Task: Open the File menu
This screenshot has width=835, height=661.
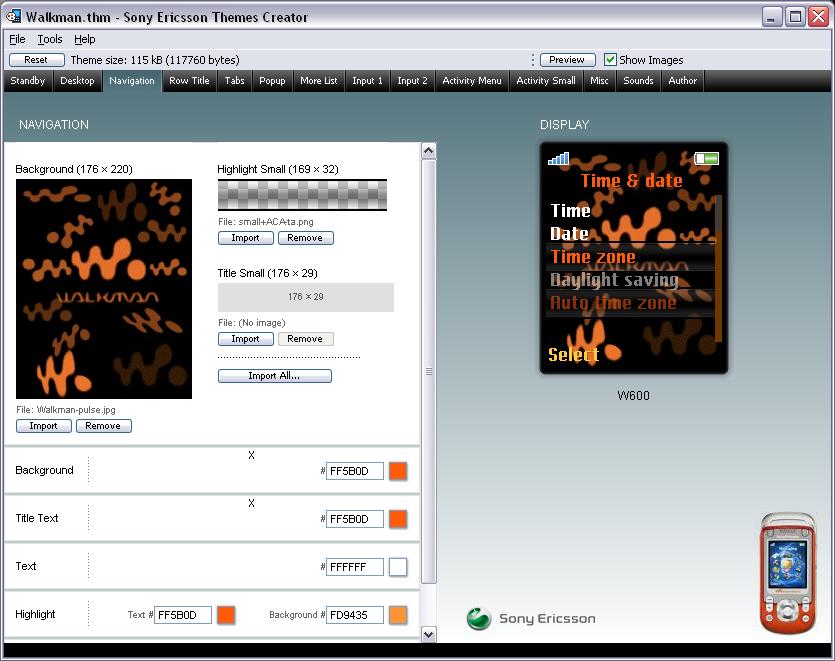Action: pos(17,39)
